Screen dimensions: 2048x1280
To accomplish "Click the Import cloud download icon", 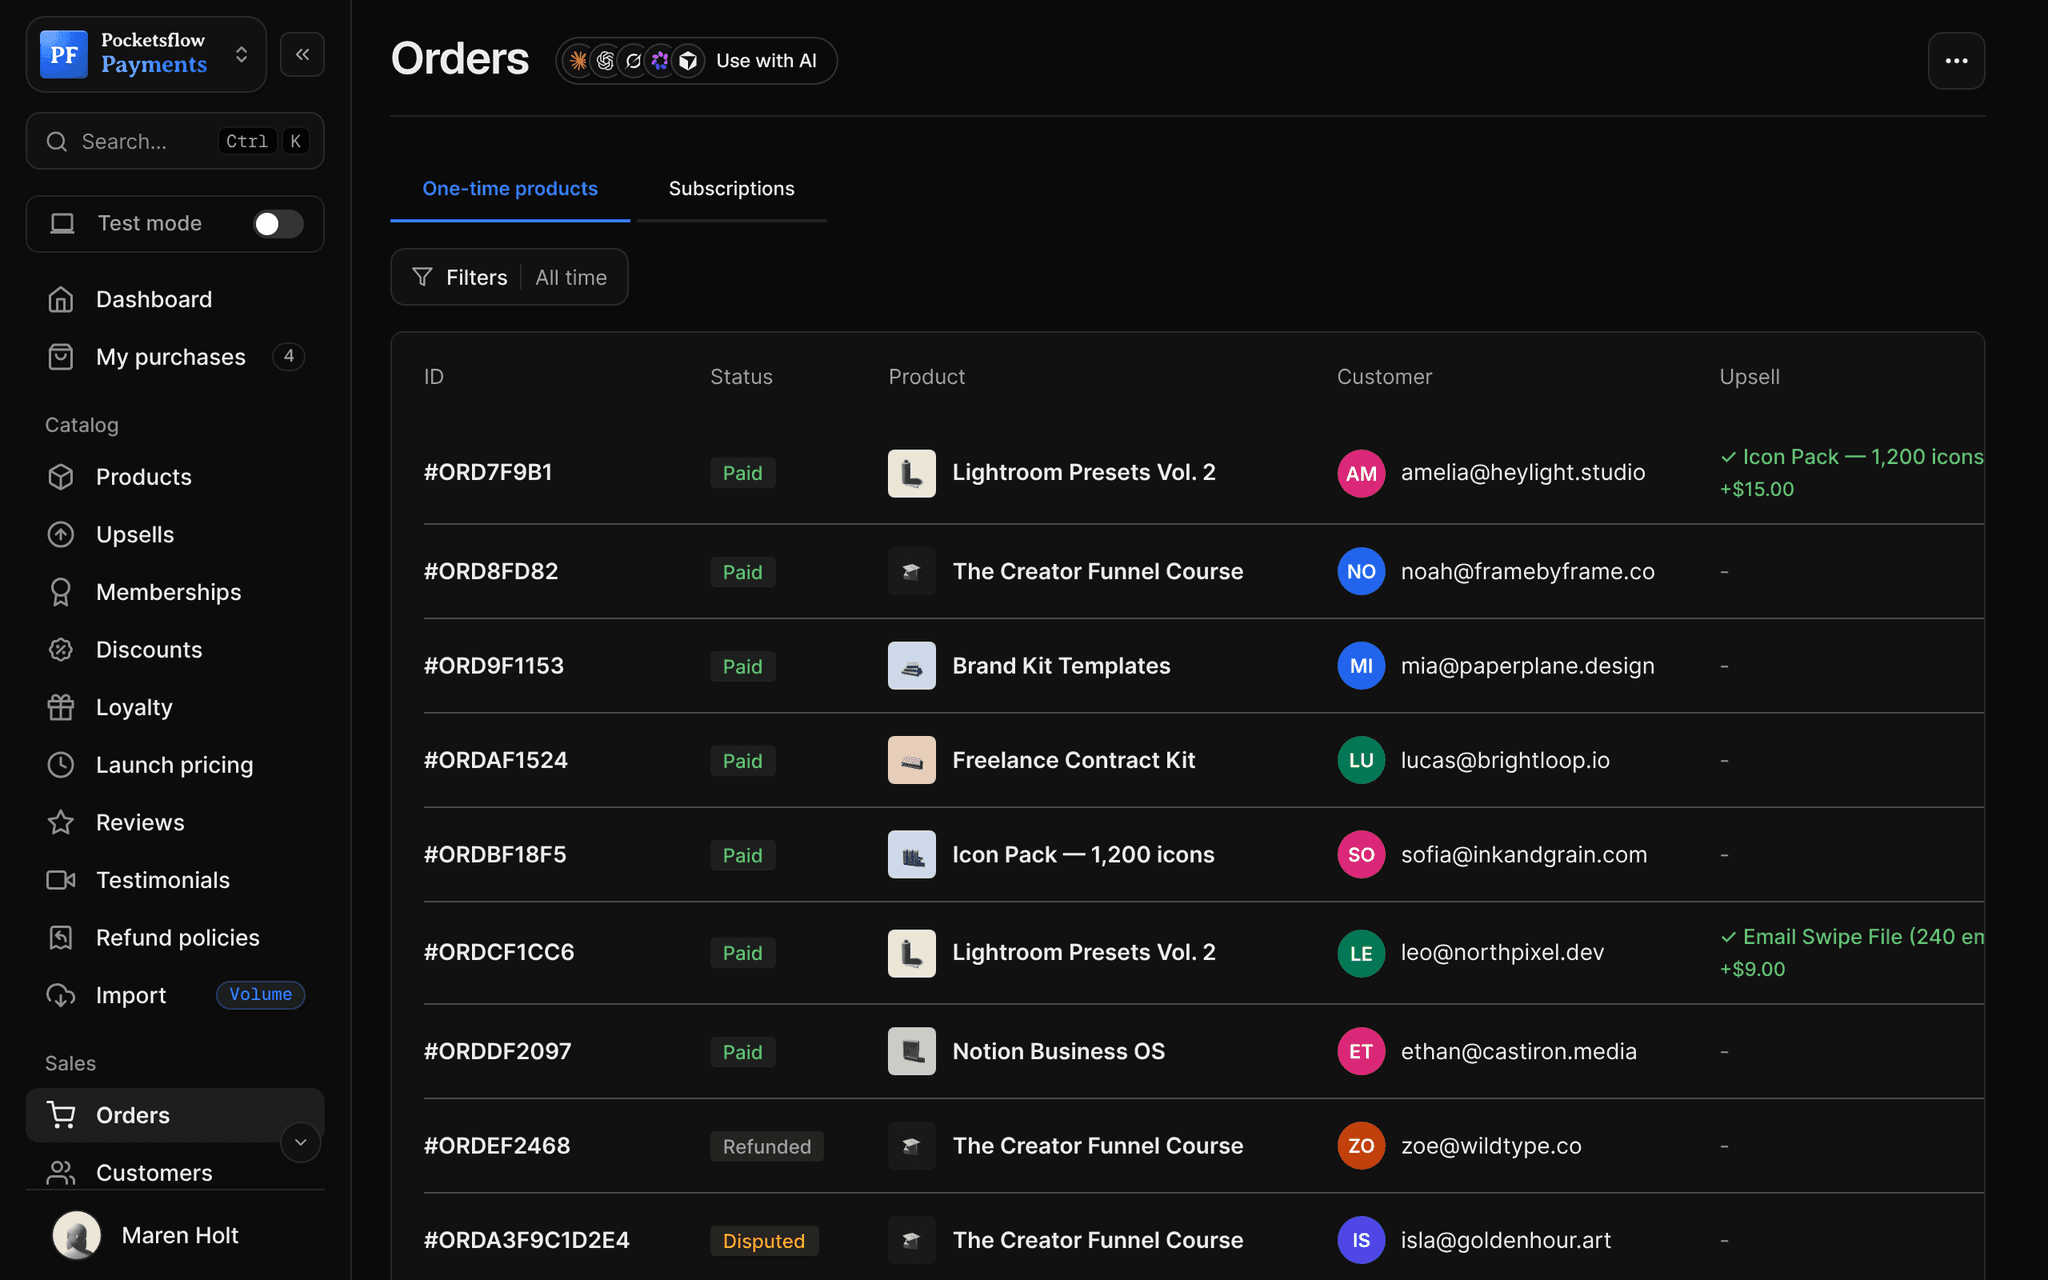I will pos(61,995).
